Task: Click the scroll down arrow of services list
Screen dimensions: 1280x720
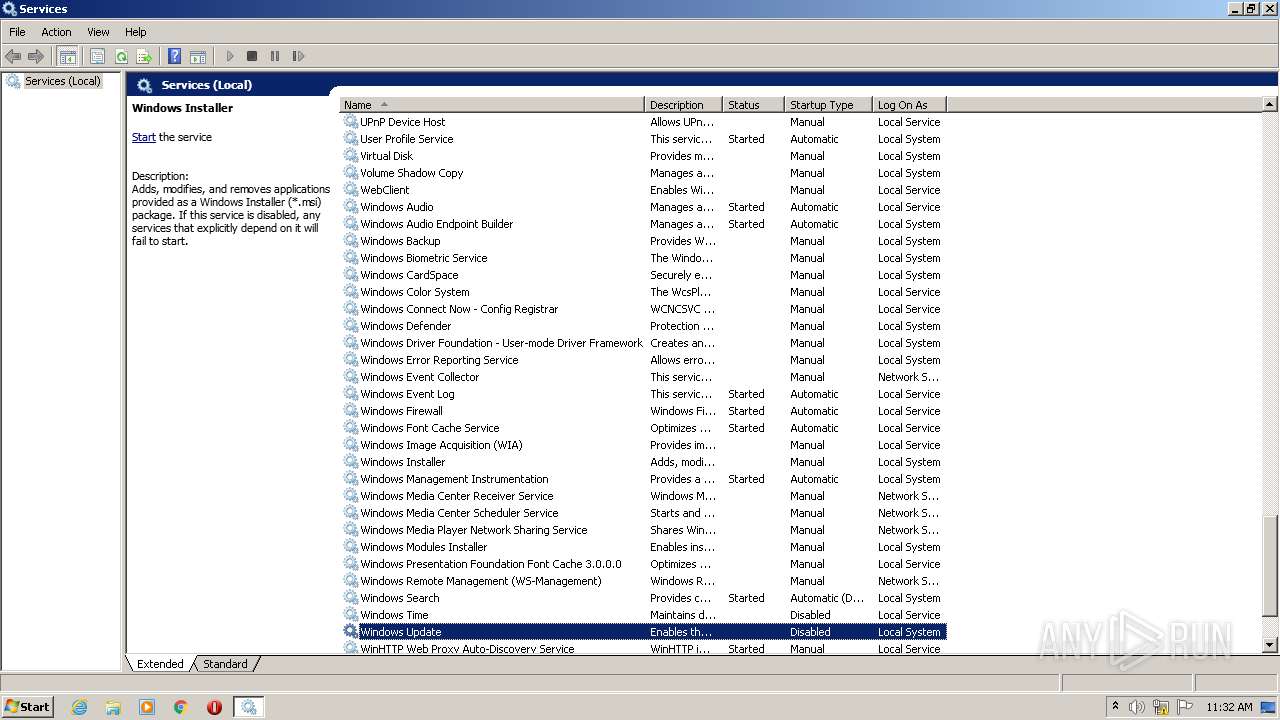Action: (1270, 646)
